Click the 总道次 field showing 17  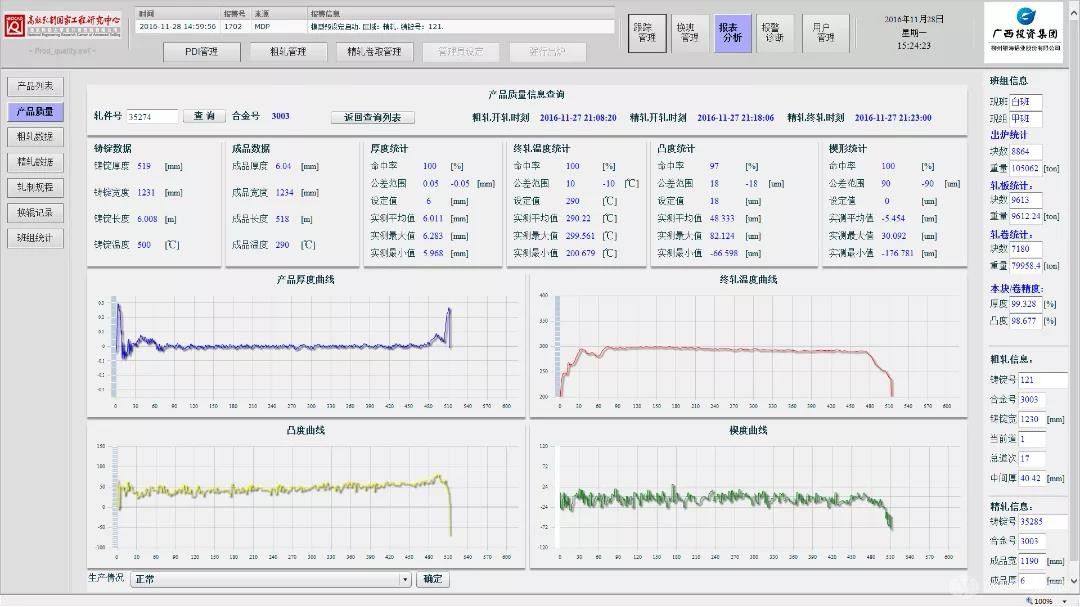click(1032, 458)
